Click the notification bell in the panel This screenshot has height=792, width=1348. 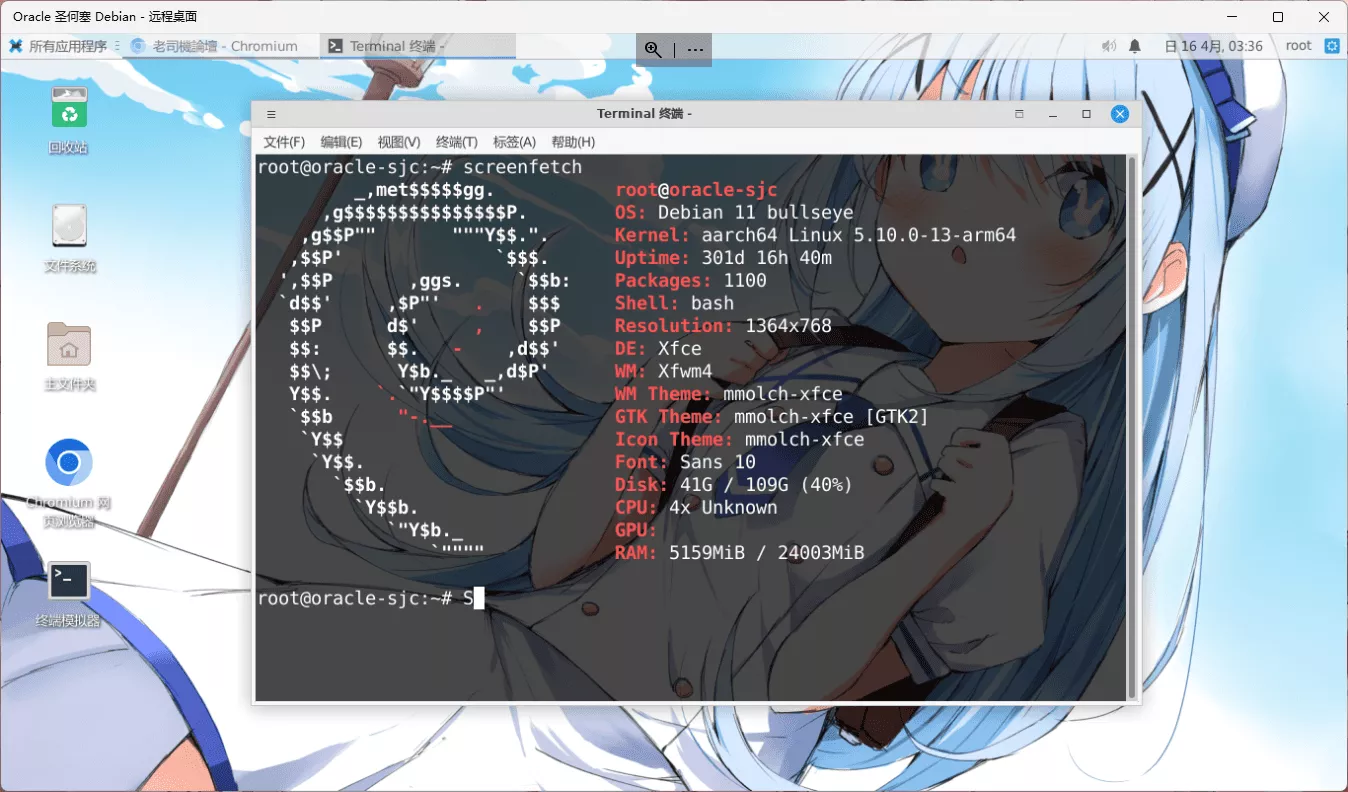point(1137,45)
